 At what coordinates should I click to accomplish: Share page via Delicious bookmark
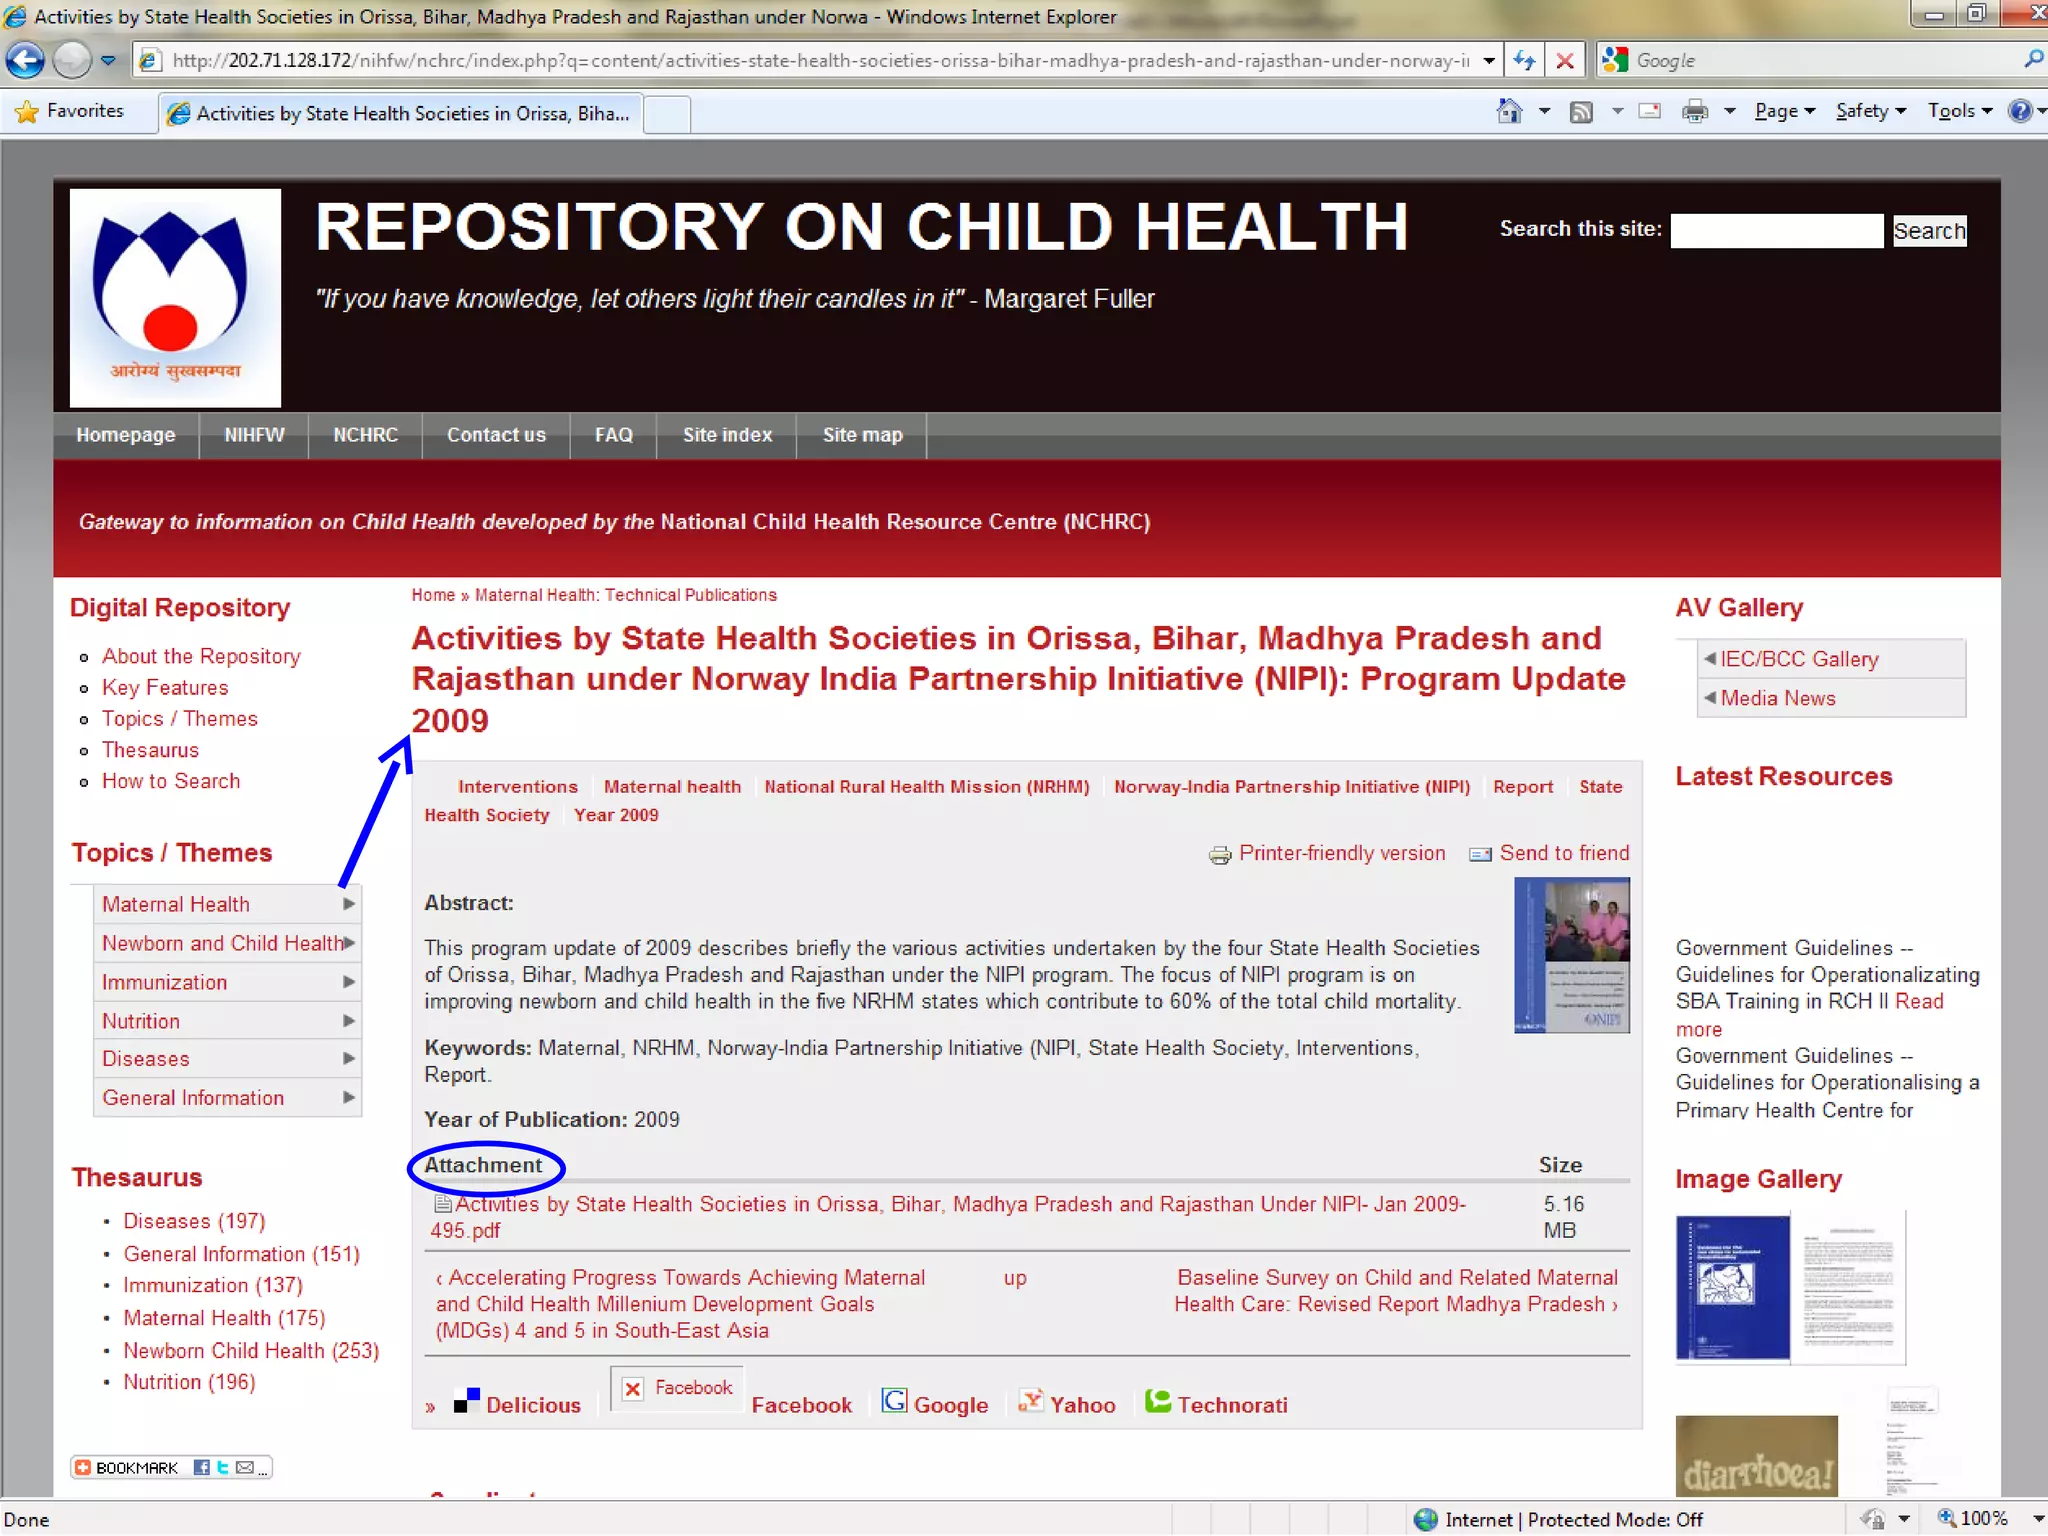tap(532, 1405)
